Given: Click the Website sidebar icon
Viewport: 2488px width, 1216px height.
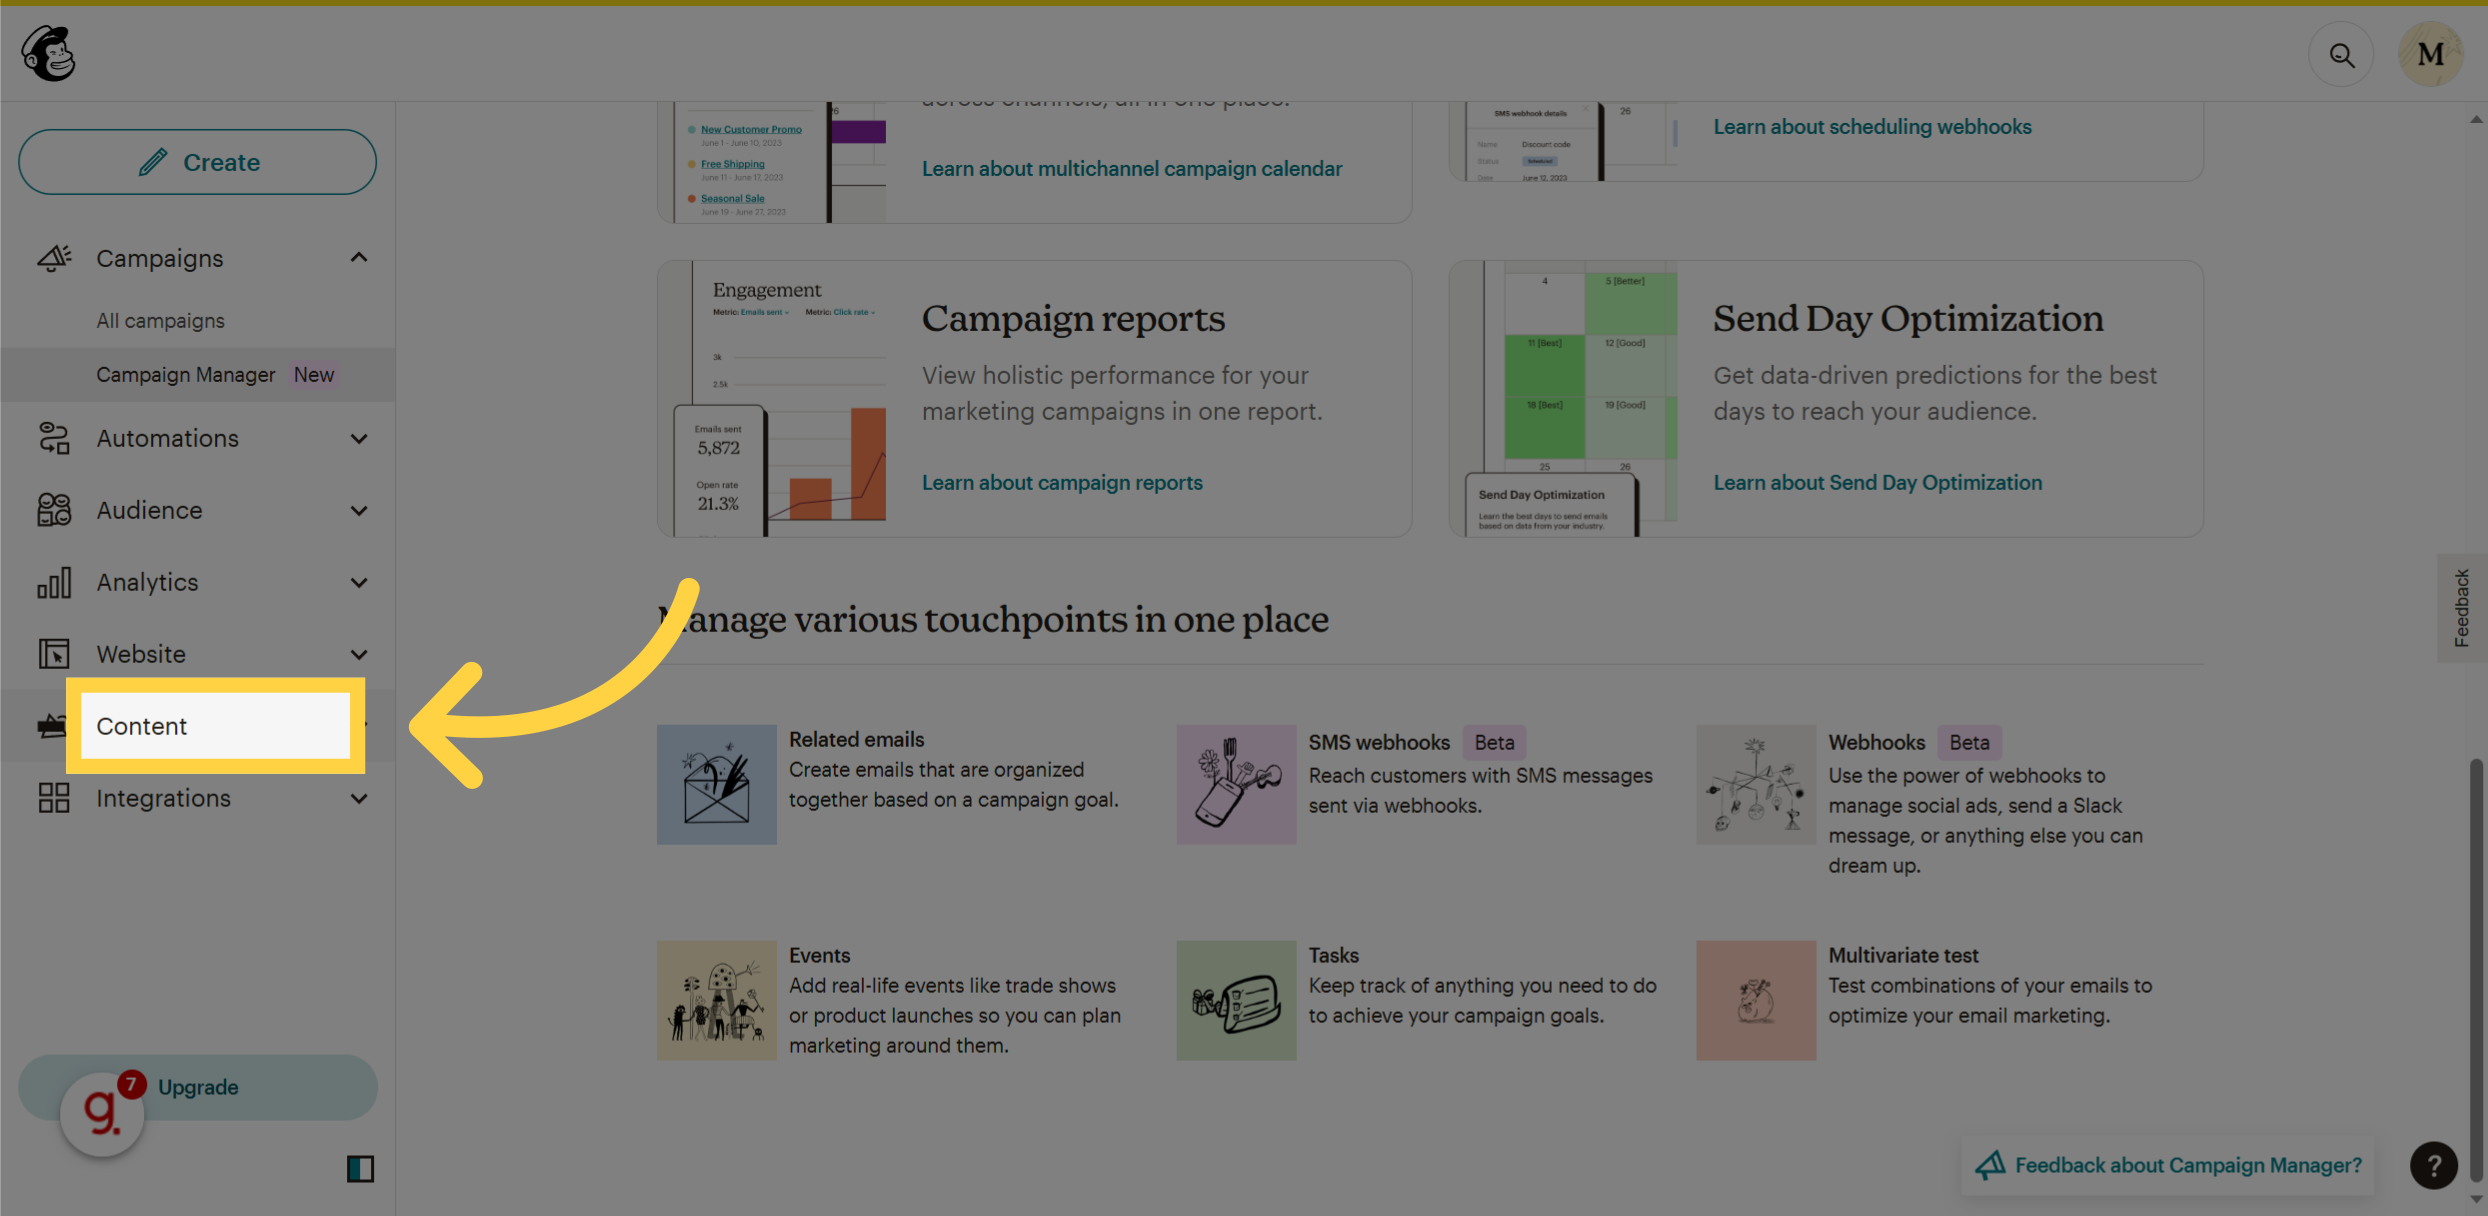Looking at the screenshot, I should [x=54, y=654].
